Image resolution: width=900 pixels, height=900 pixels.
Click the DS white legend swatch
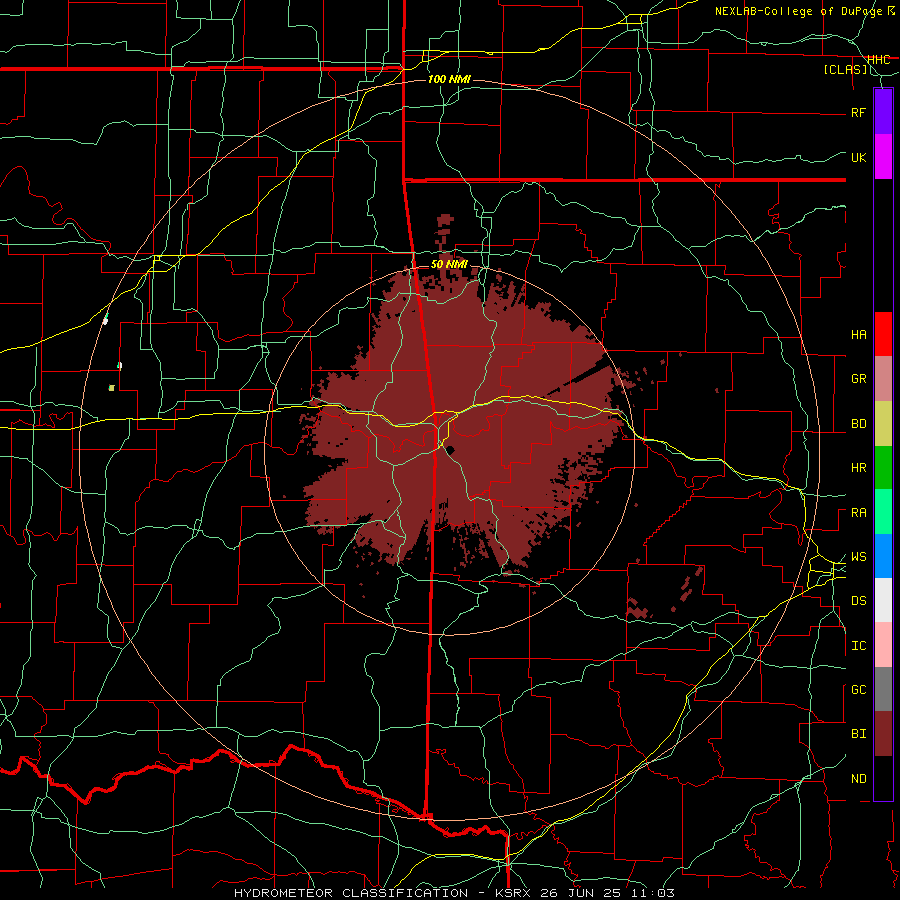[883, 600]
